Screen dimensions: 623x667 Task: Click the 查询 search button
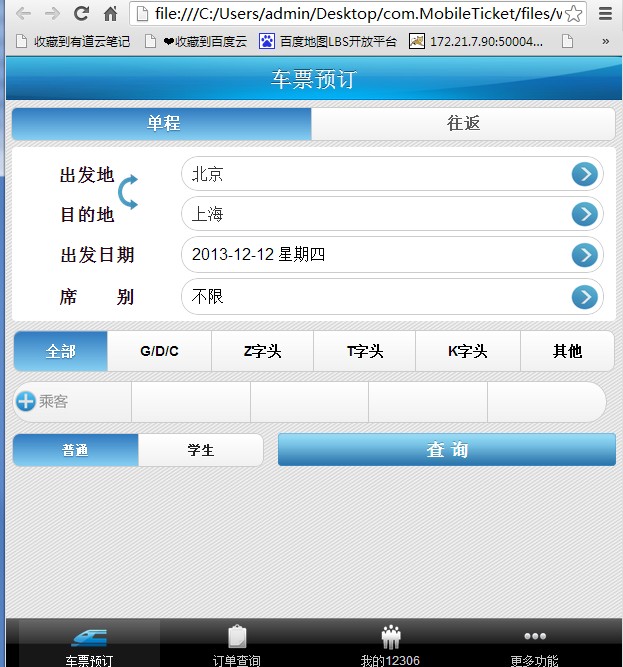pyautogui.click(x=447, y=450)
